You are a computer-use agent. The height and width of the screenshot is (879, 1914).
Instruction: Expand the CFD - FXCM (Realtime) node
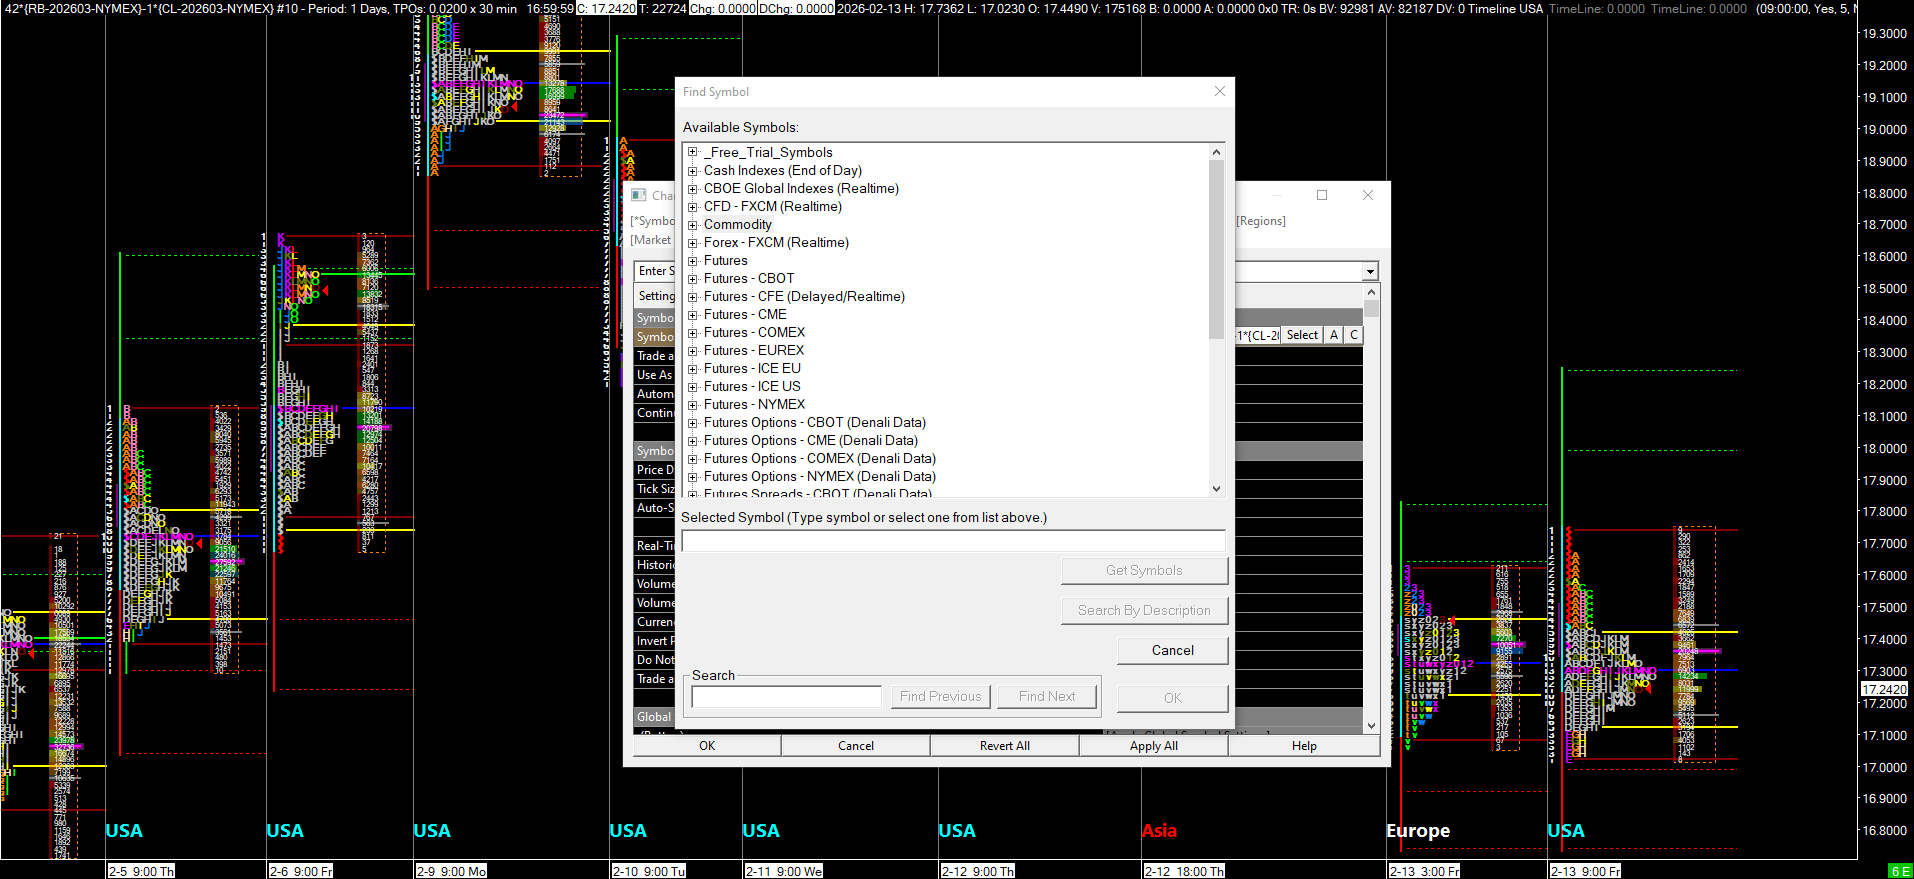(x=692, y=206)
